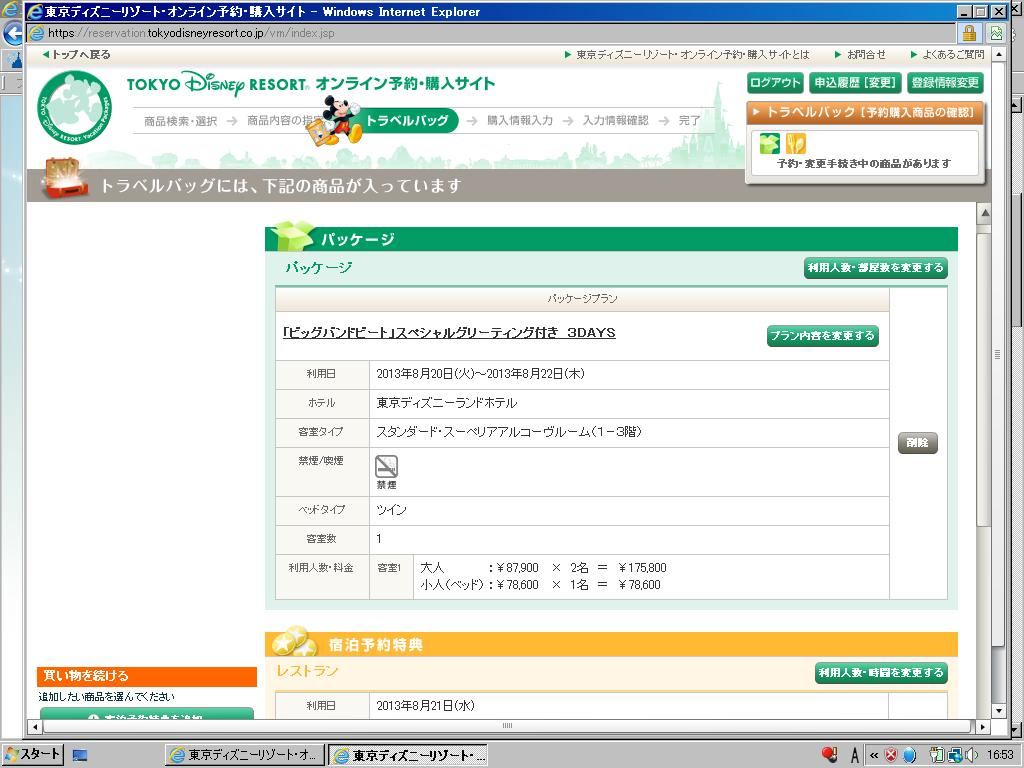
Task: Open the お問合せ link
Action: pyautogui.click(x=861, y=55)
